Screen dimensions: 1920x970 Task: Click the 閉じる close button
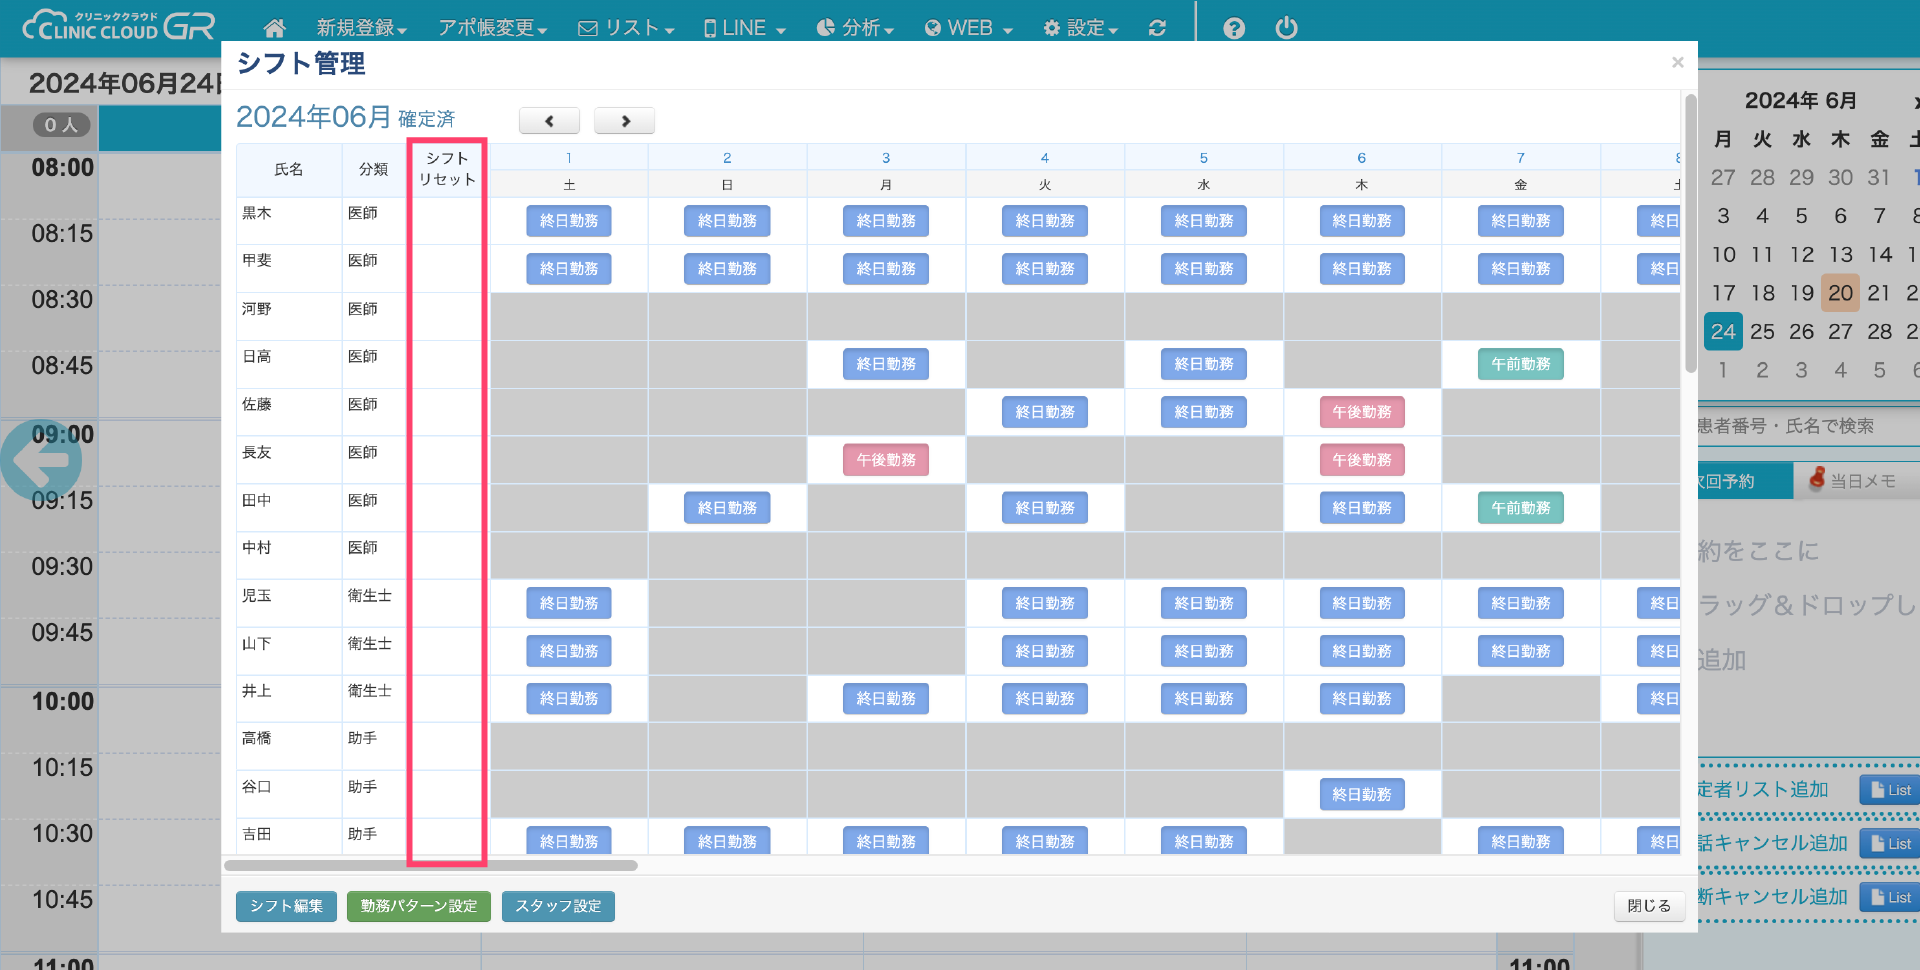pyautogui.click(x=1648, y=906)
